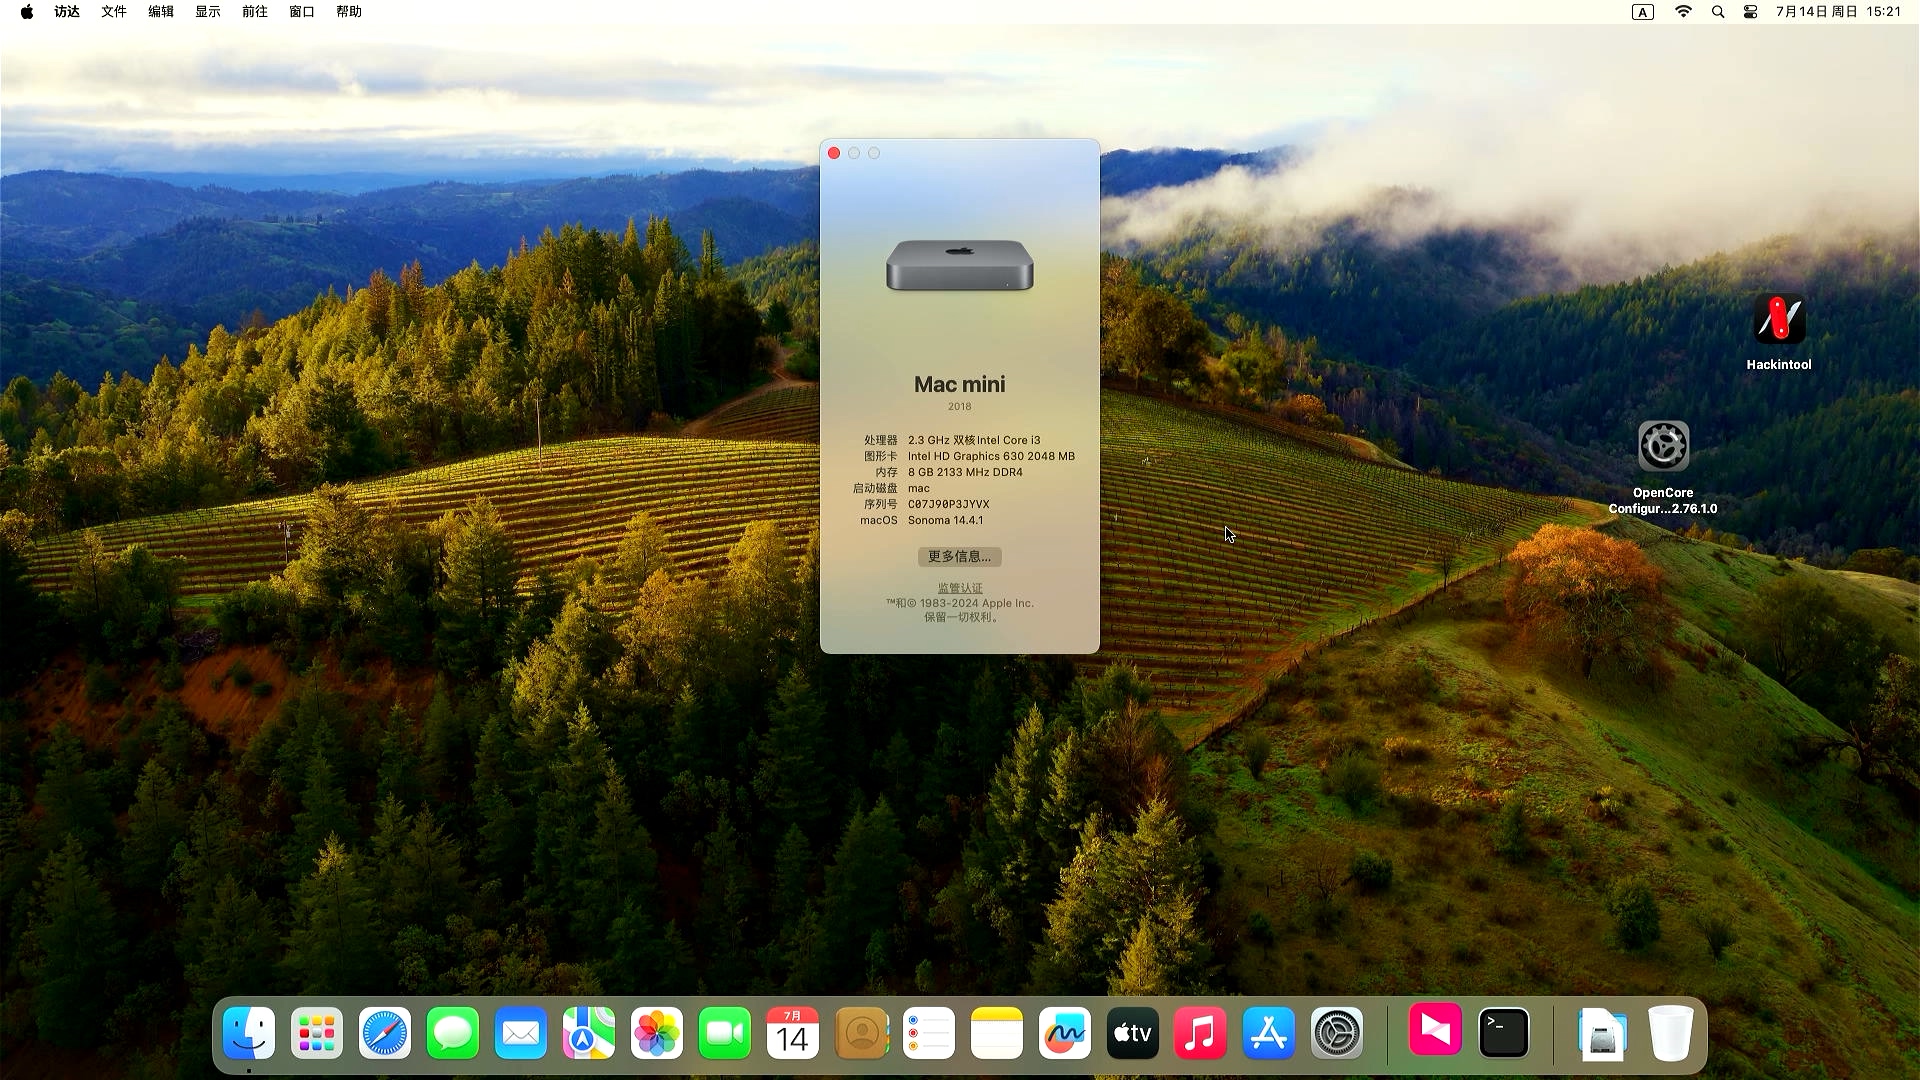Image resolution: width=1920 pixels, height=1080 pixels.
Task: Click the startup disk value mac
Action: click(919, 488)
